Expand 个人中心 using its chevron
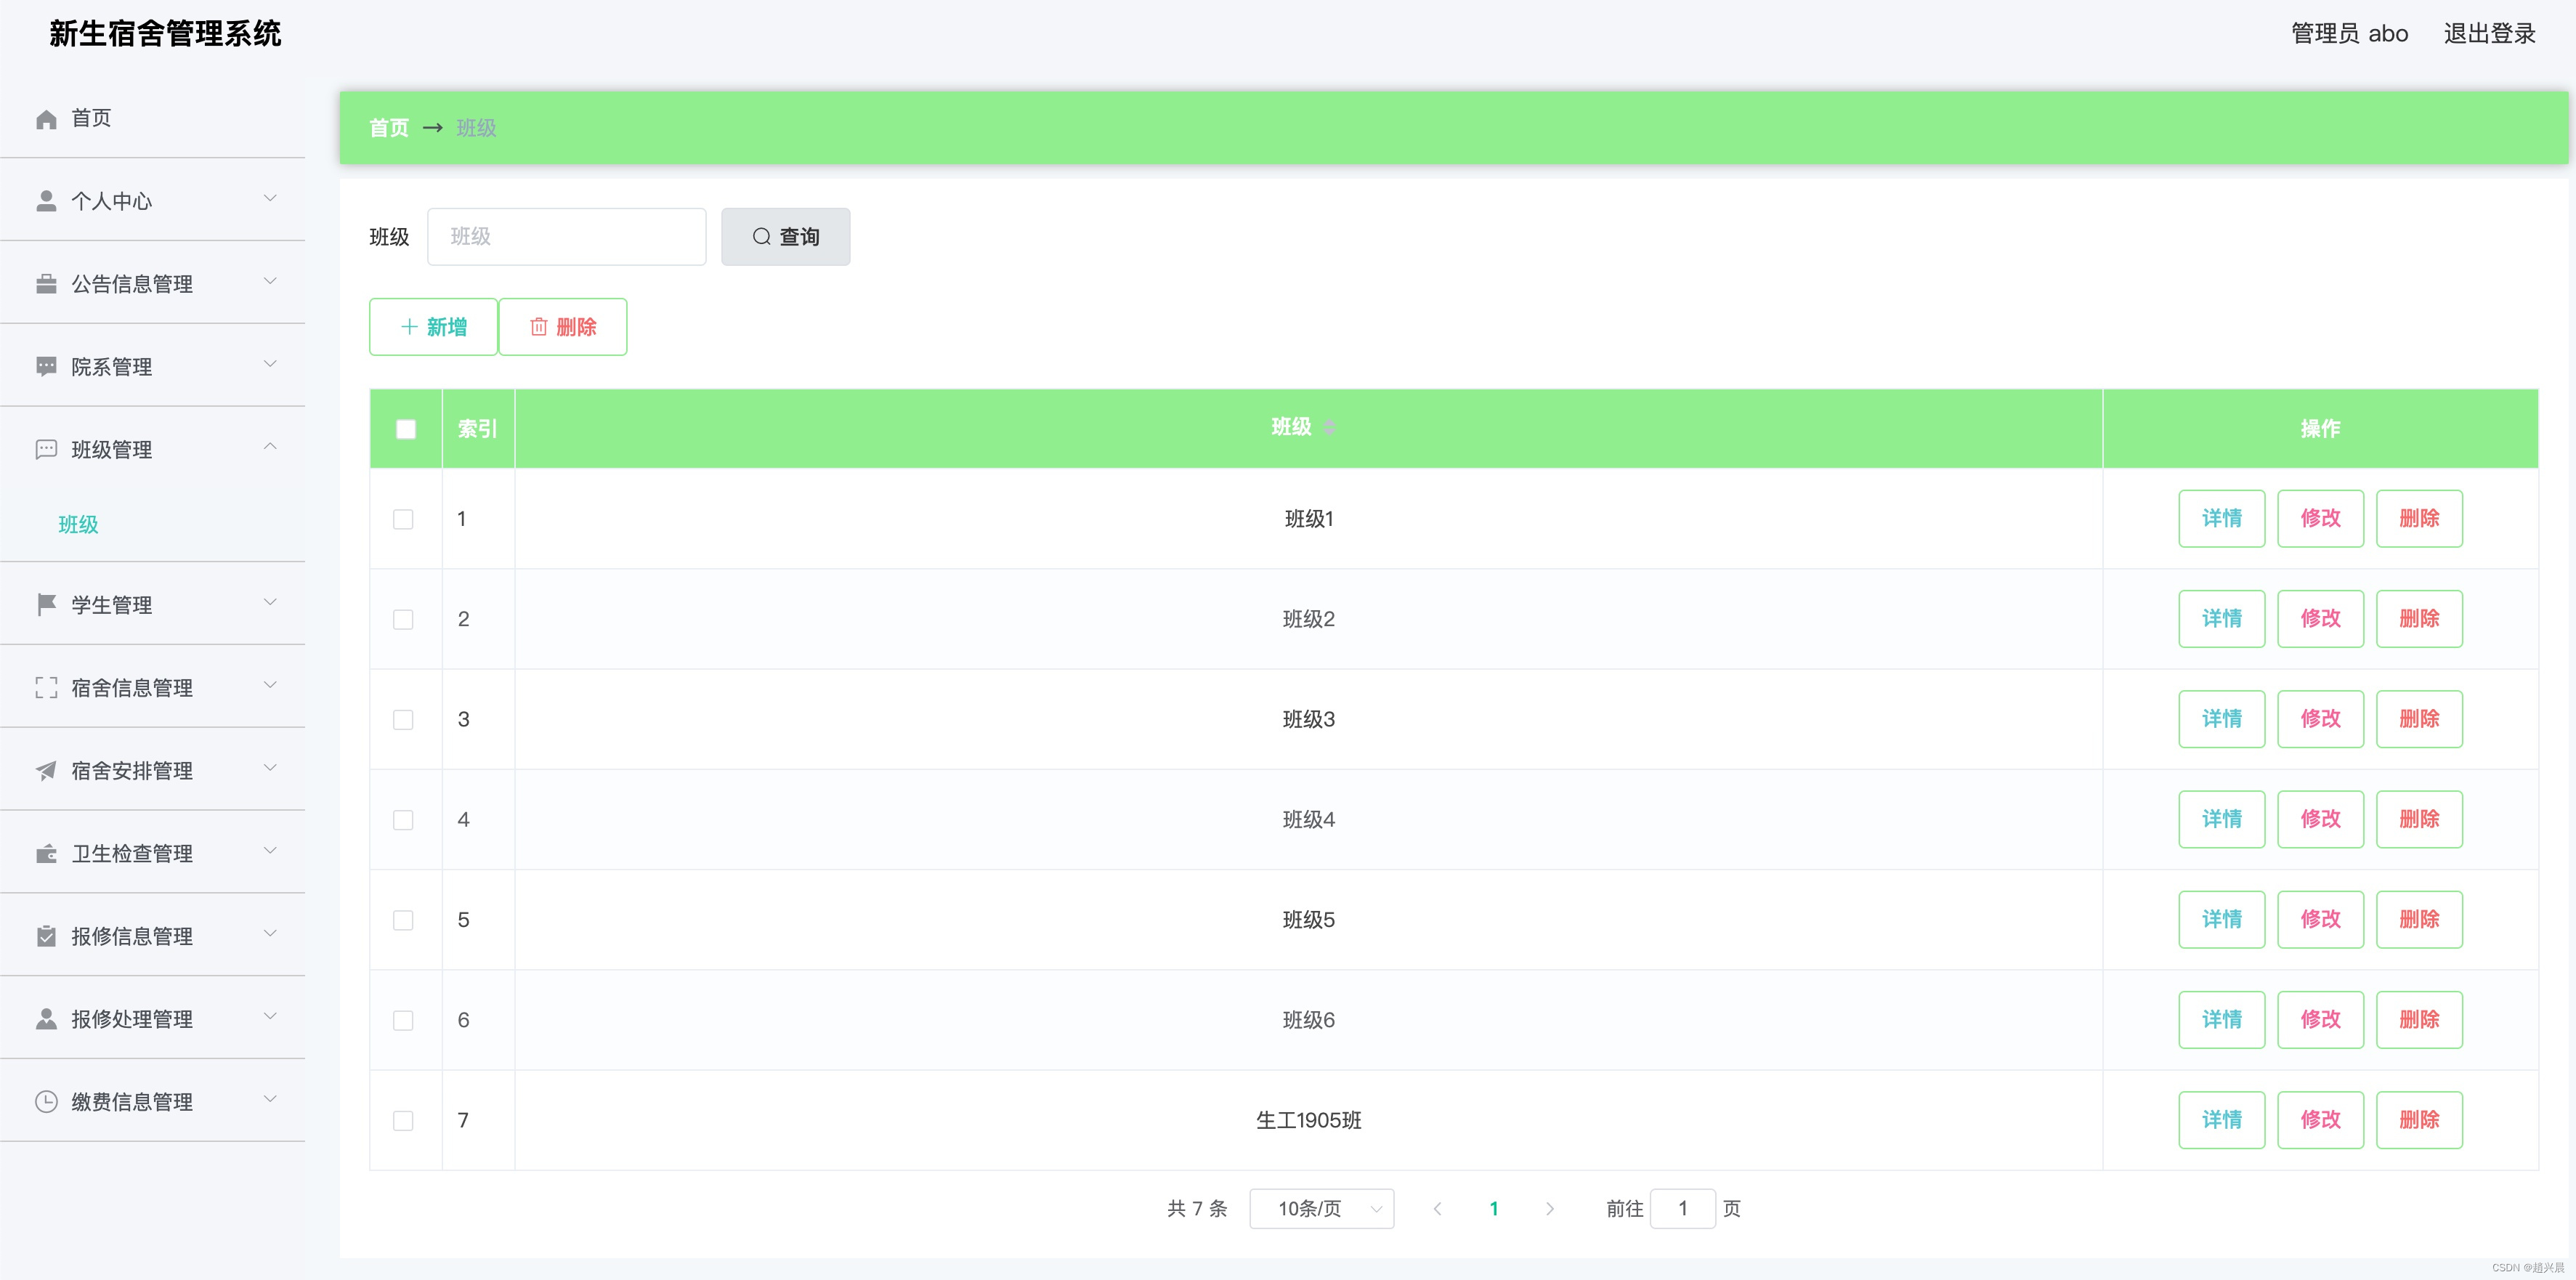The width and height of the screenshot is (2576, 1280). tap(270, 199)
